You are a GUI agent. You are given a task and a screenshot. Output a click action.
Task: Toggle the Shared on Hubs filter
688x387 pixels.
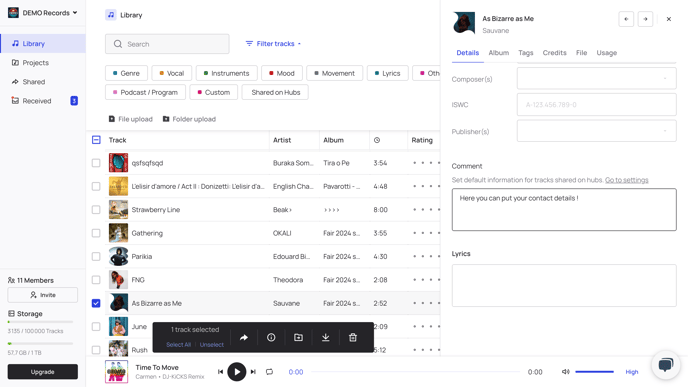[276, 92]
